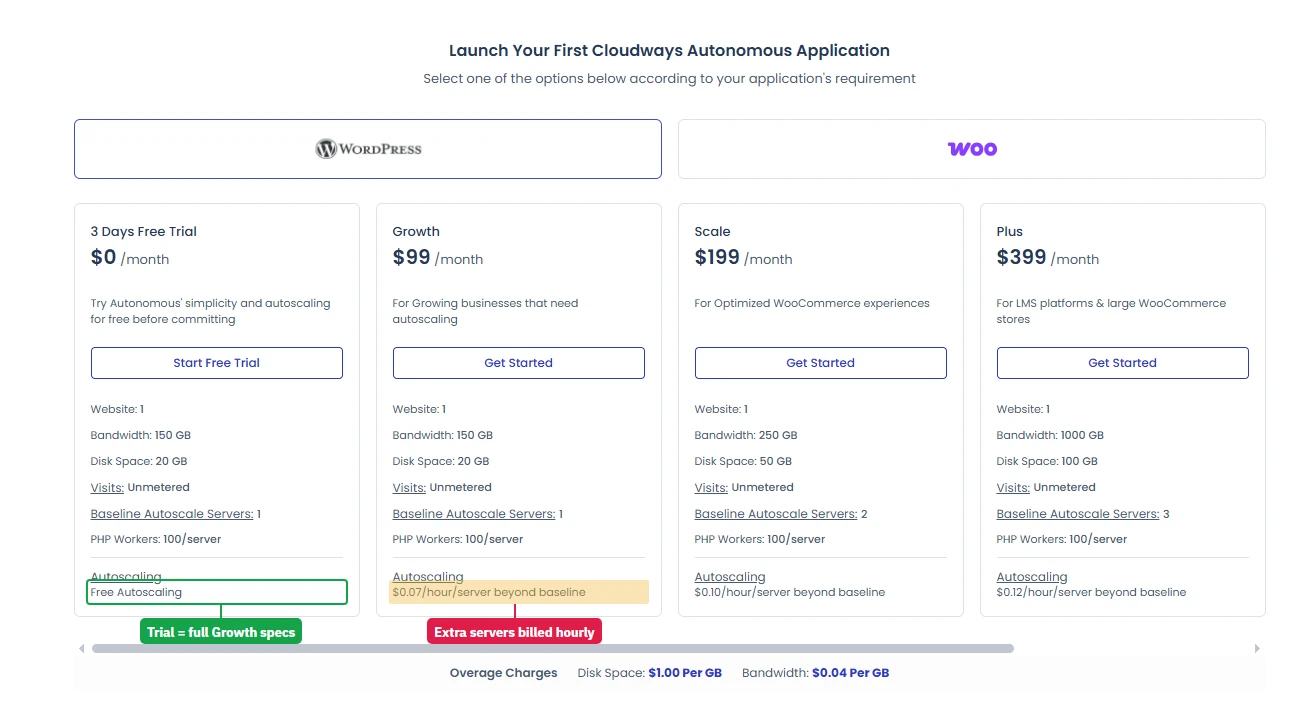The image size is (1295, 705).
Task: Click the '$0.12/hour/server beyond baseline' text
Action: click(1092, 592)
